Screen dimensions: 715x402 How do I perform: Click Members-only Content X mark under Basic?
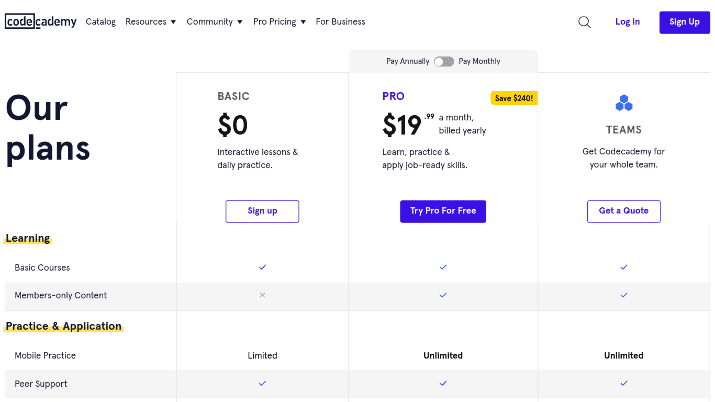click(262, 295)
